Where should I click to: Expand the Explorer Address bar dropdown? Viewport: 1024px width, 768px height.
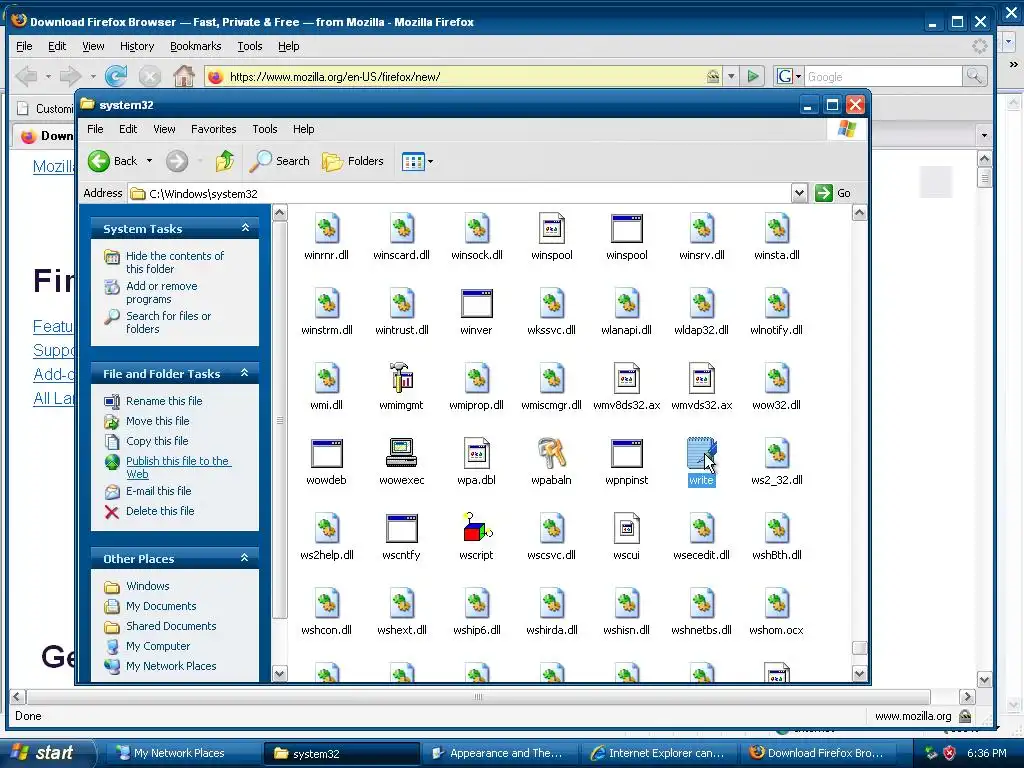[799, 193]
